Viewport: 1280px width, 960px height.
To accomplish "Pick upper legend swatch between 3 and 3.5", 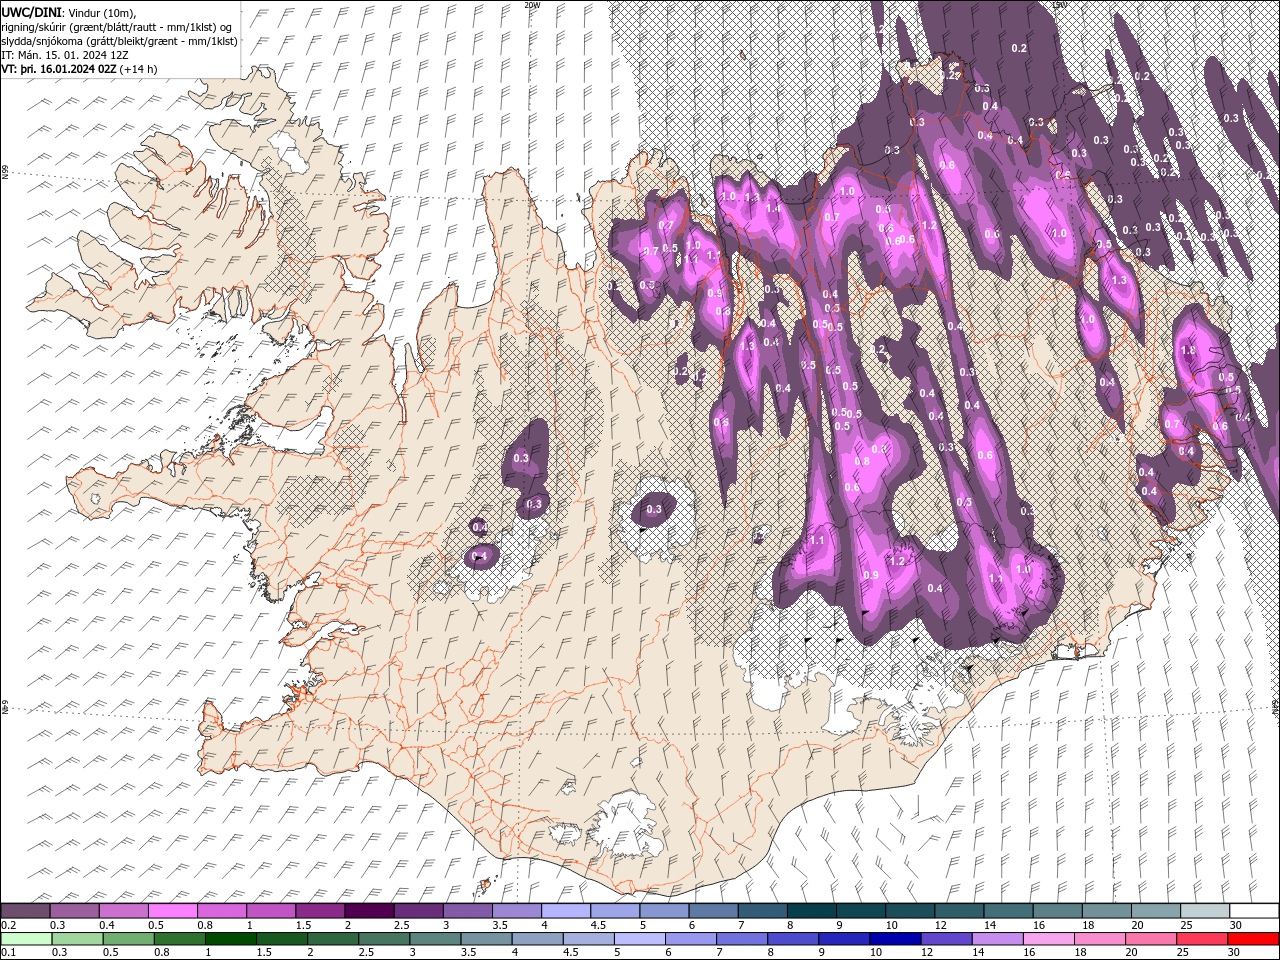I will point(468,910).
